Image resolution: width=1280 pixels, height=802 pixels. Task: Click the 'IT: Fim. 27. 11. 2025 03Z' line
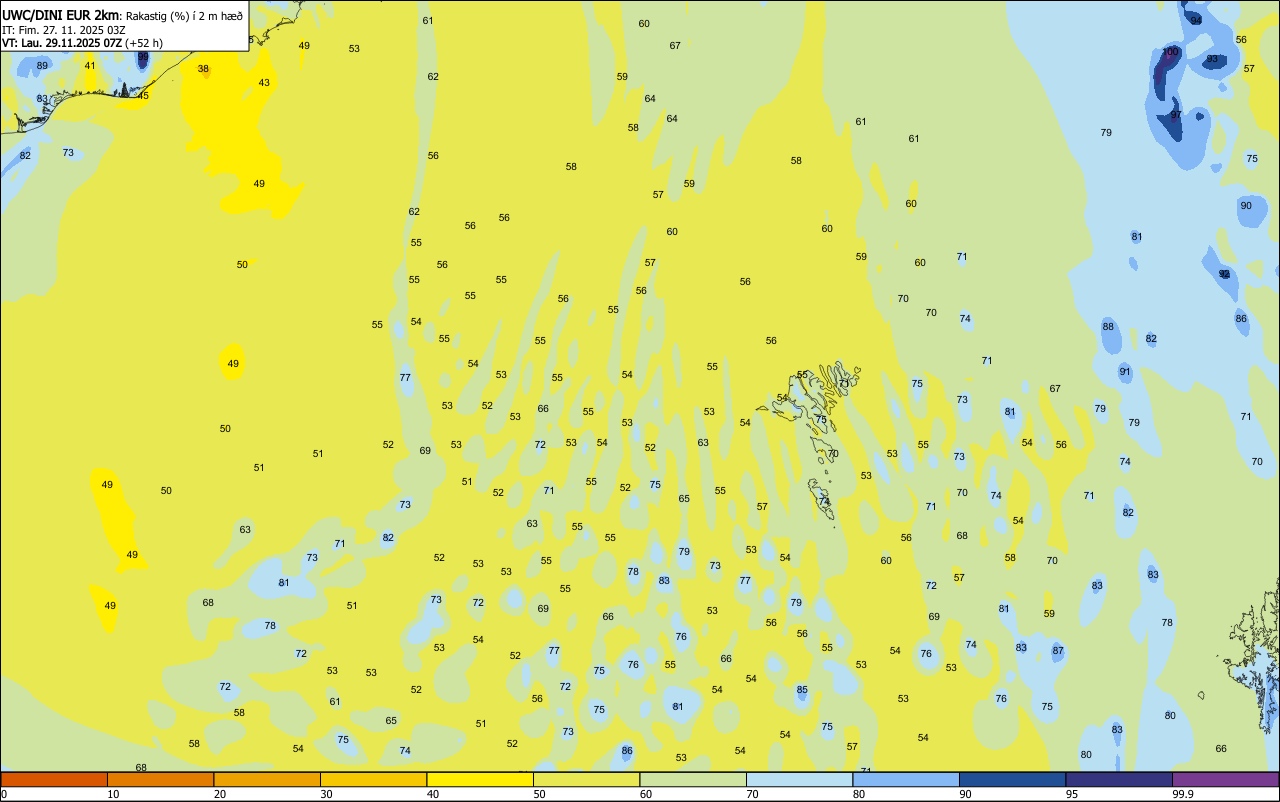point(63,30)
